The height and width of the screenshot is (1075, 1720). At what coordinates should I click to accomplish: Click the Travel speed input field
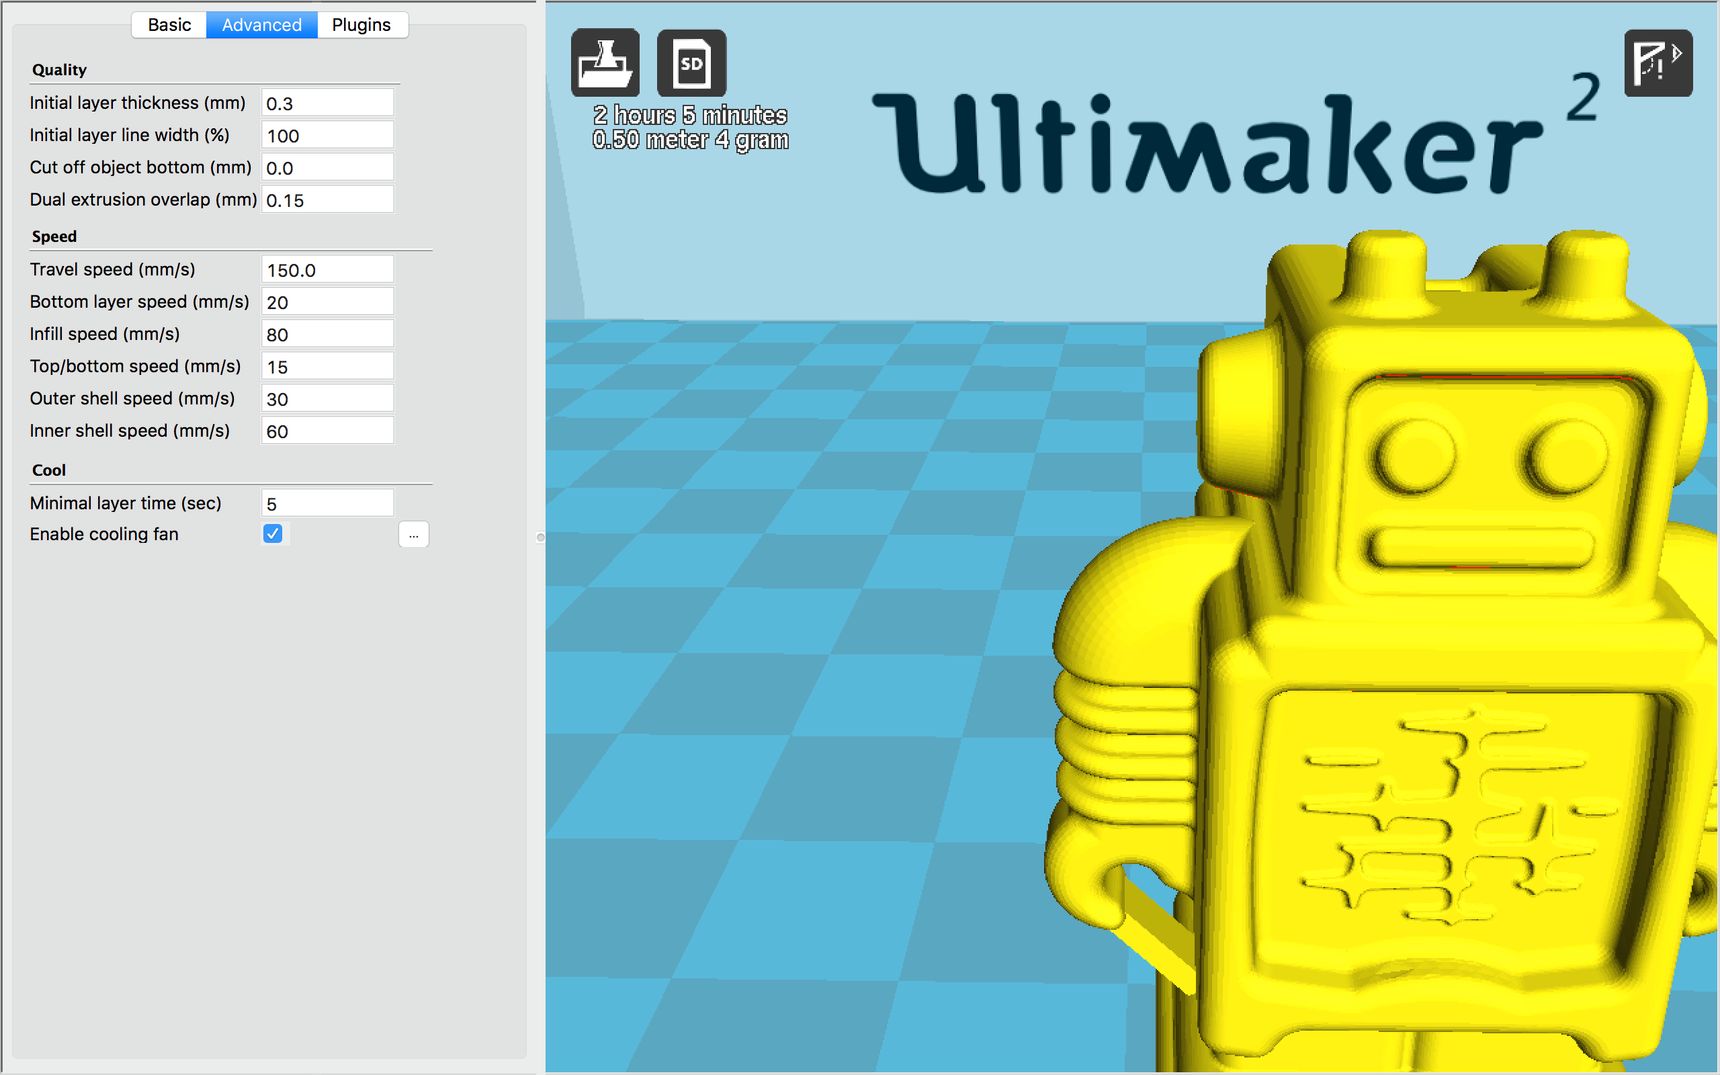(x=327, y=270)
